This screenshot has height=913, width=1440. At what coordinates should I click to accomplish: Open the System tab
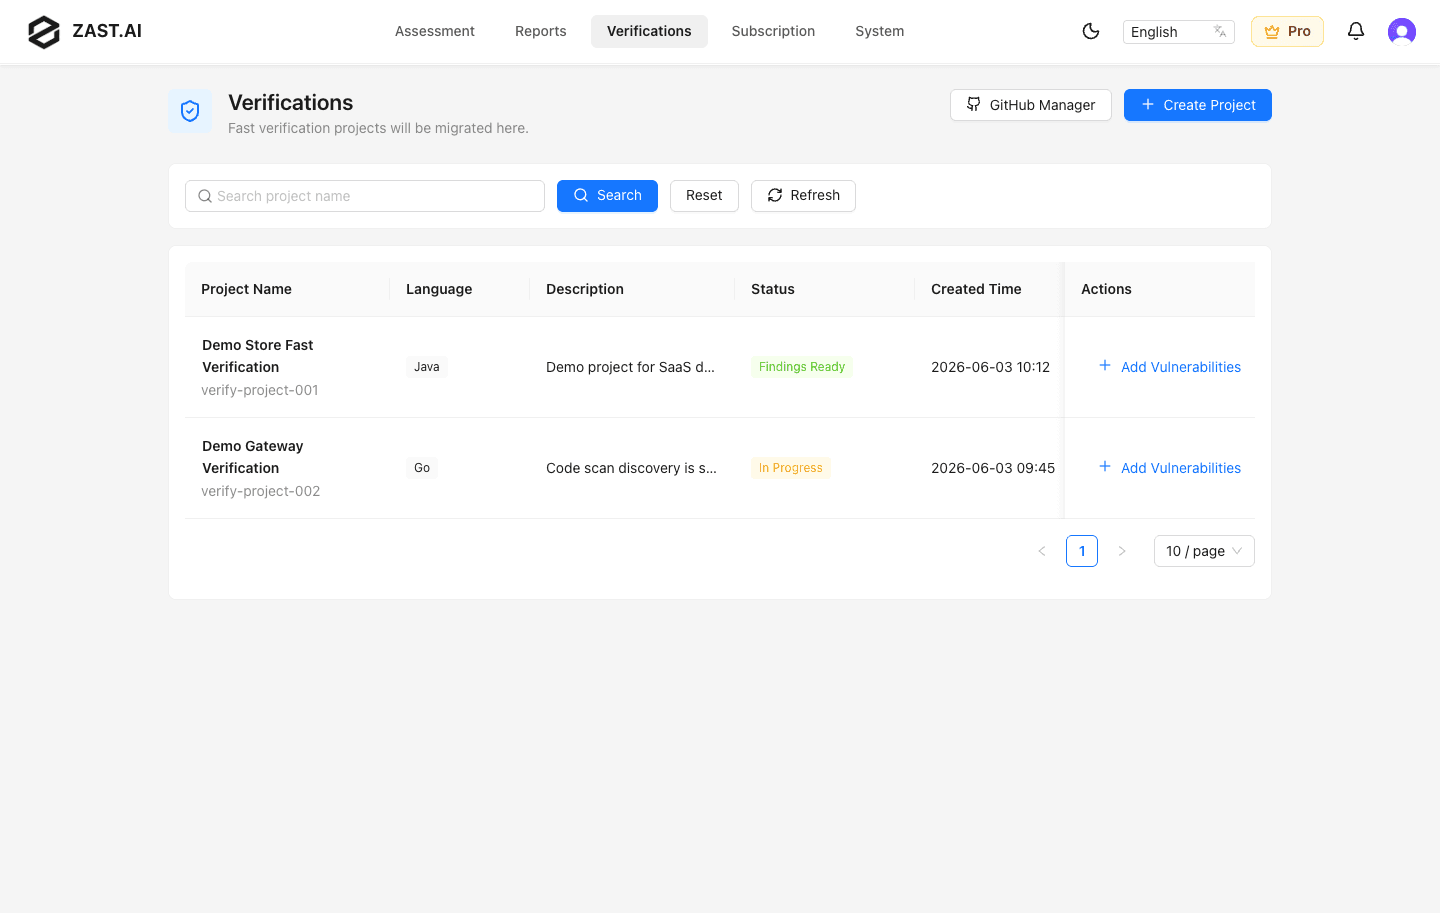(x=880, y=31)
